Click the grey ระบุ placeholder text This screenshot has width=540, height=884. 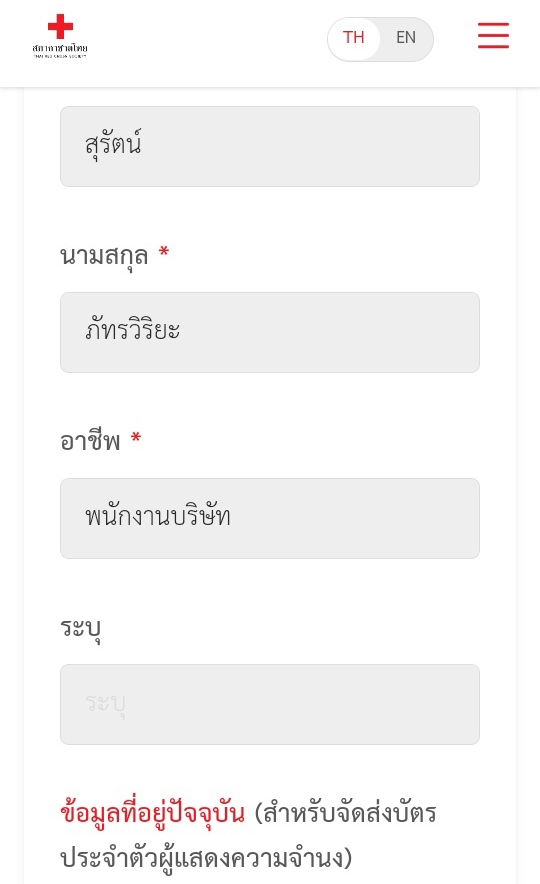pos(105,704)
